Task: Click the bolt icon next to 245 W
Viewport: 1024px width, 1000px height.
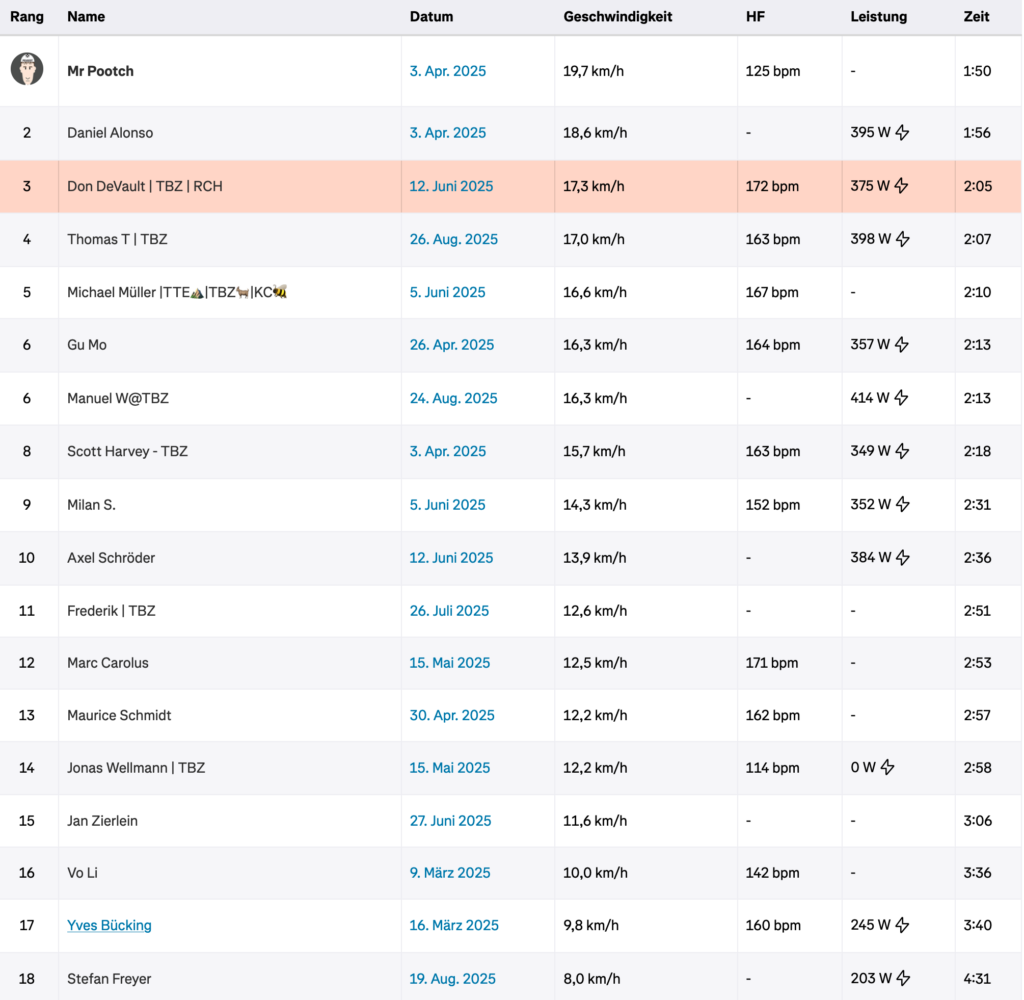Action: pyautogui.click(x=902, y=925)
